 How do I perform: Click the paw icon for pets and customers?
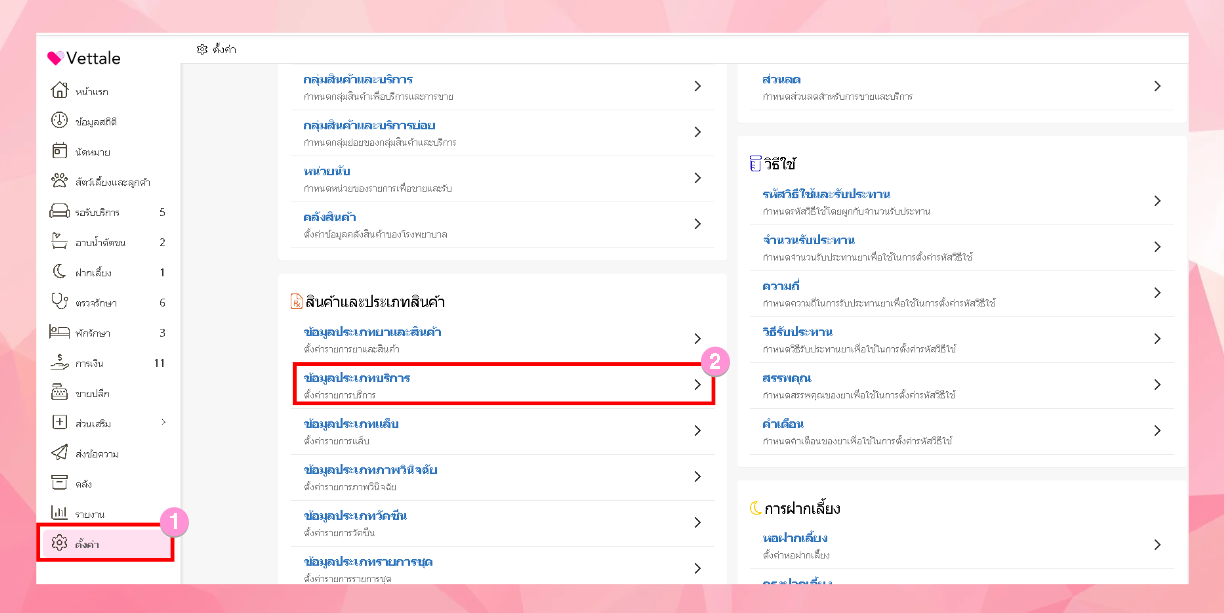(x=59, y=182)
